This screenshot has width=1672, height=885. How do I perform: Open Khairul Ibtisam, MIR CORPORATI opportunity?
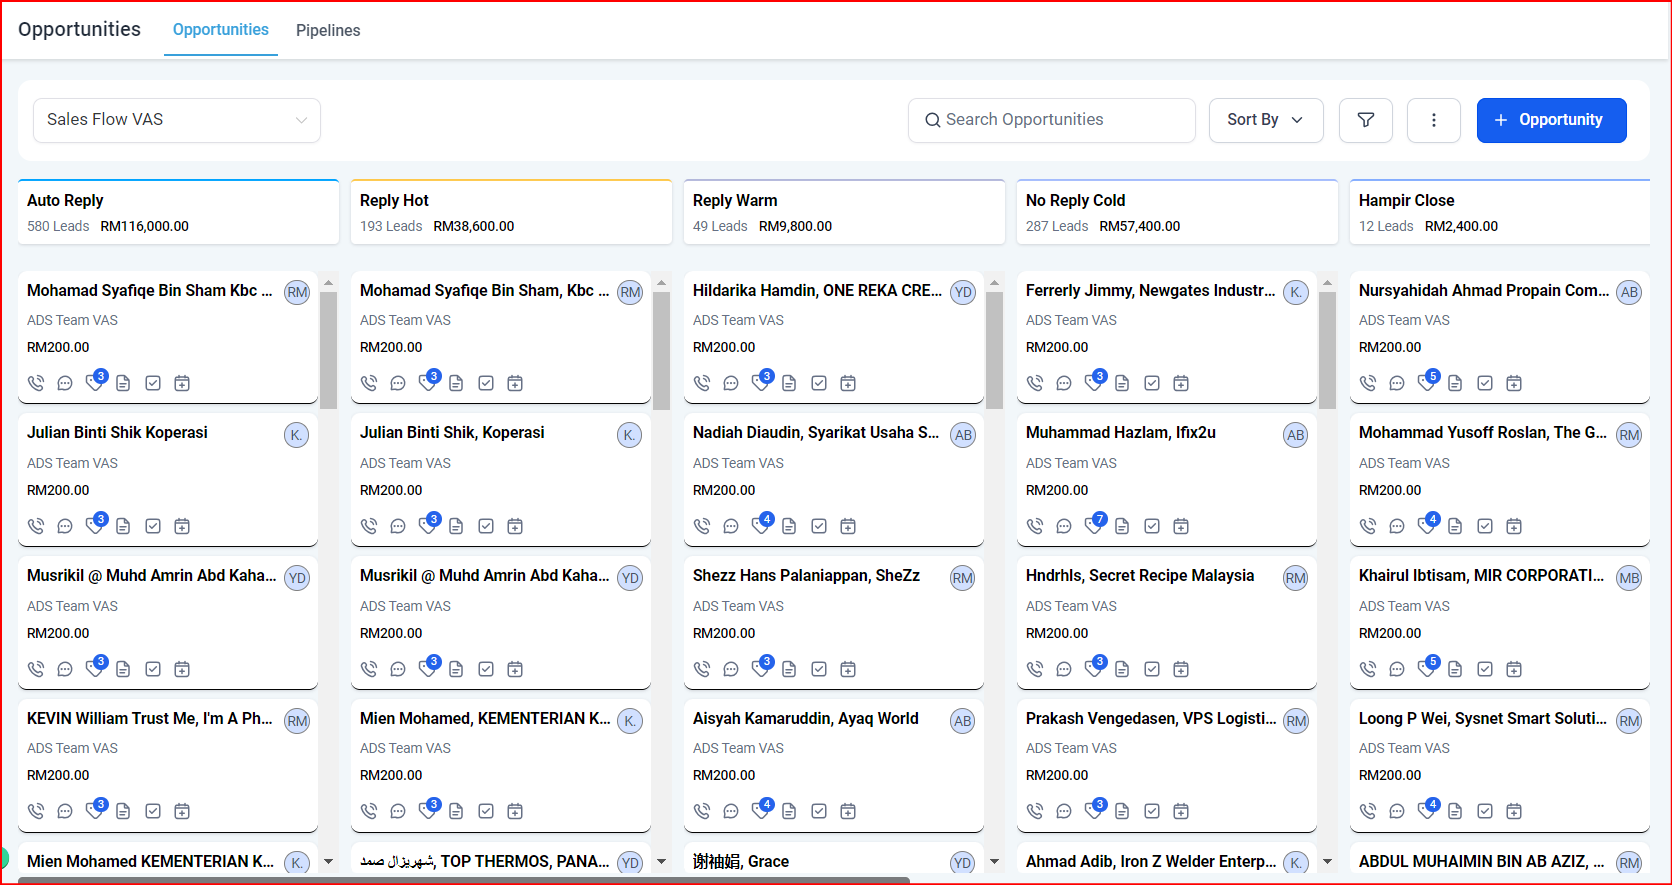pos(1481,576)
